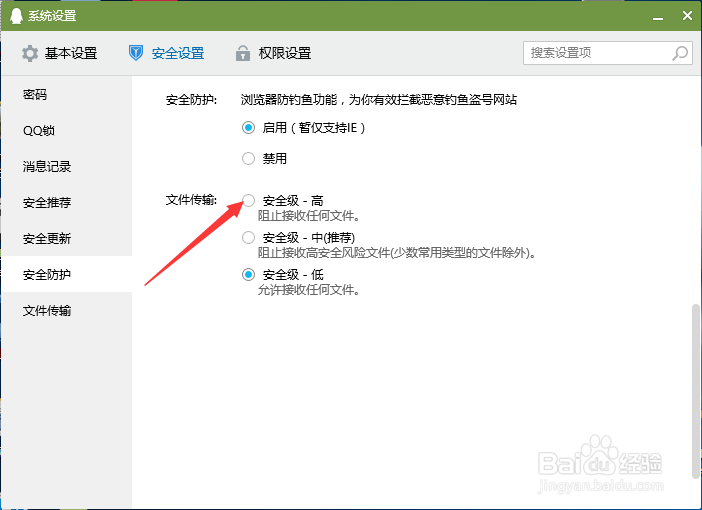Click the vertical scrollbar thumb
The image size is (702, 510).
[695, 392]
